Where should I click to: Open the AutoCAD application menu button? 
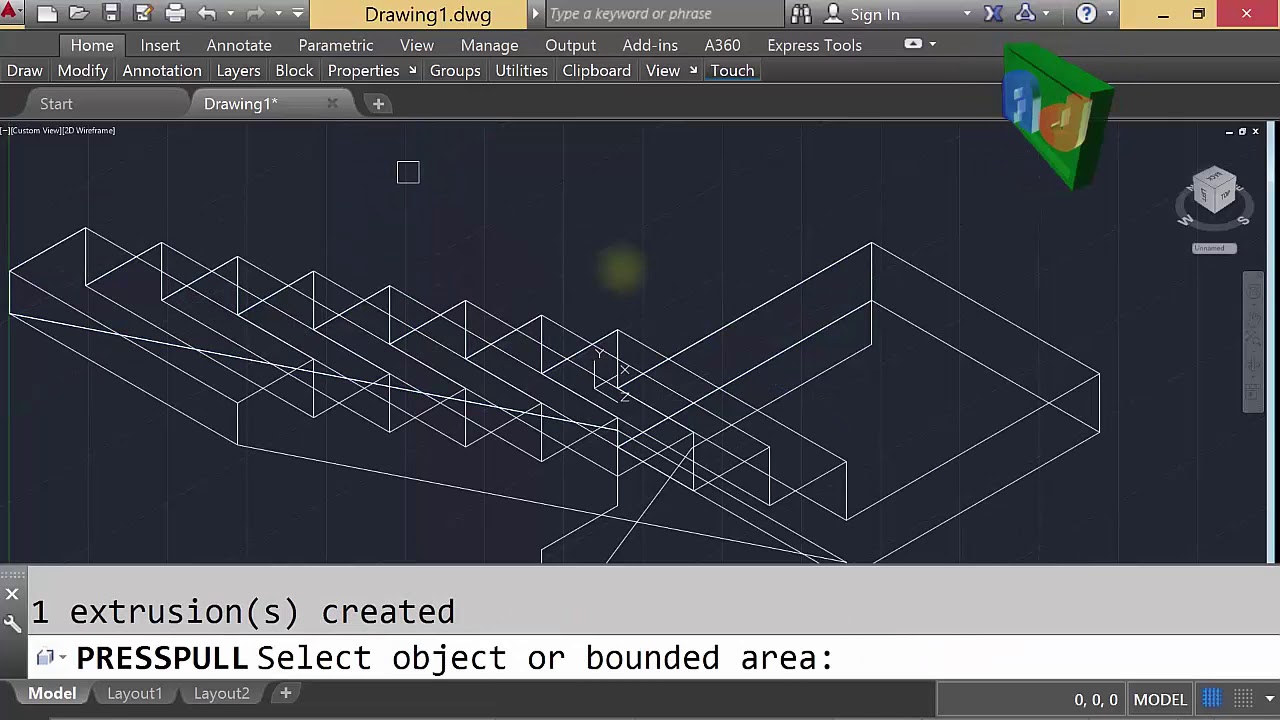tap(10, 13)
